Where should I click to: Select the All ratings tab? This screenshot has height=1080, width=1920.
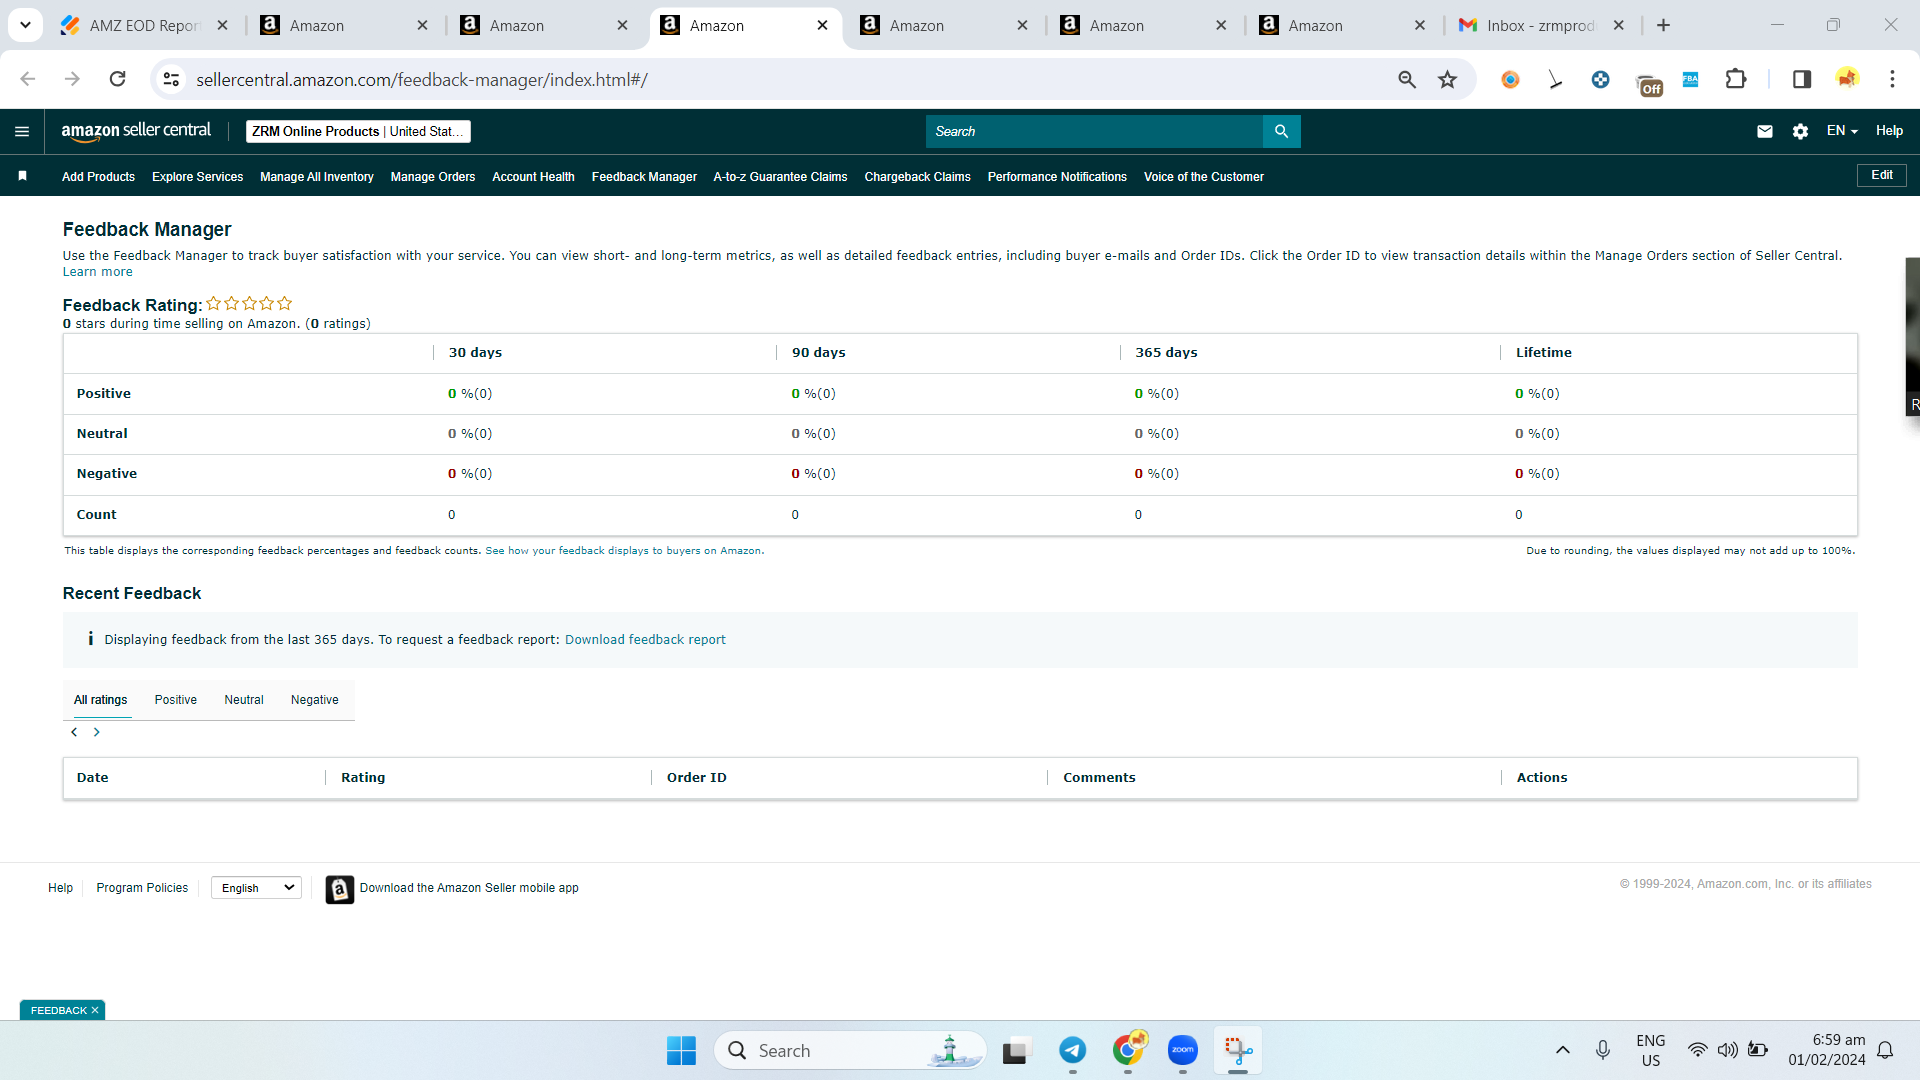click(x=101, y=700)
